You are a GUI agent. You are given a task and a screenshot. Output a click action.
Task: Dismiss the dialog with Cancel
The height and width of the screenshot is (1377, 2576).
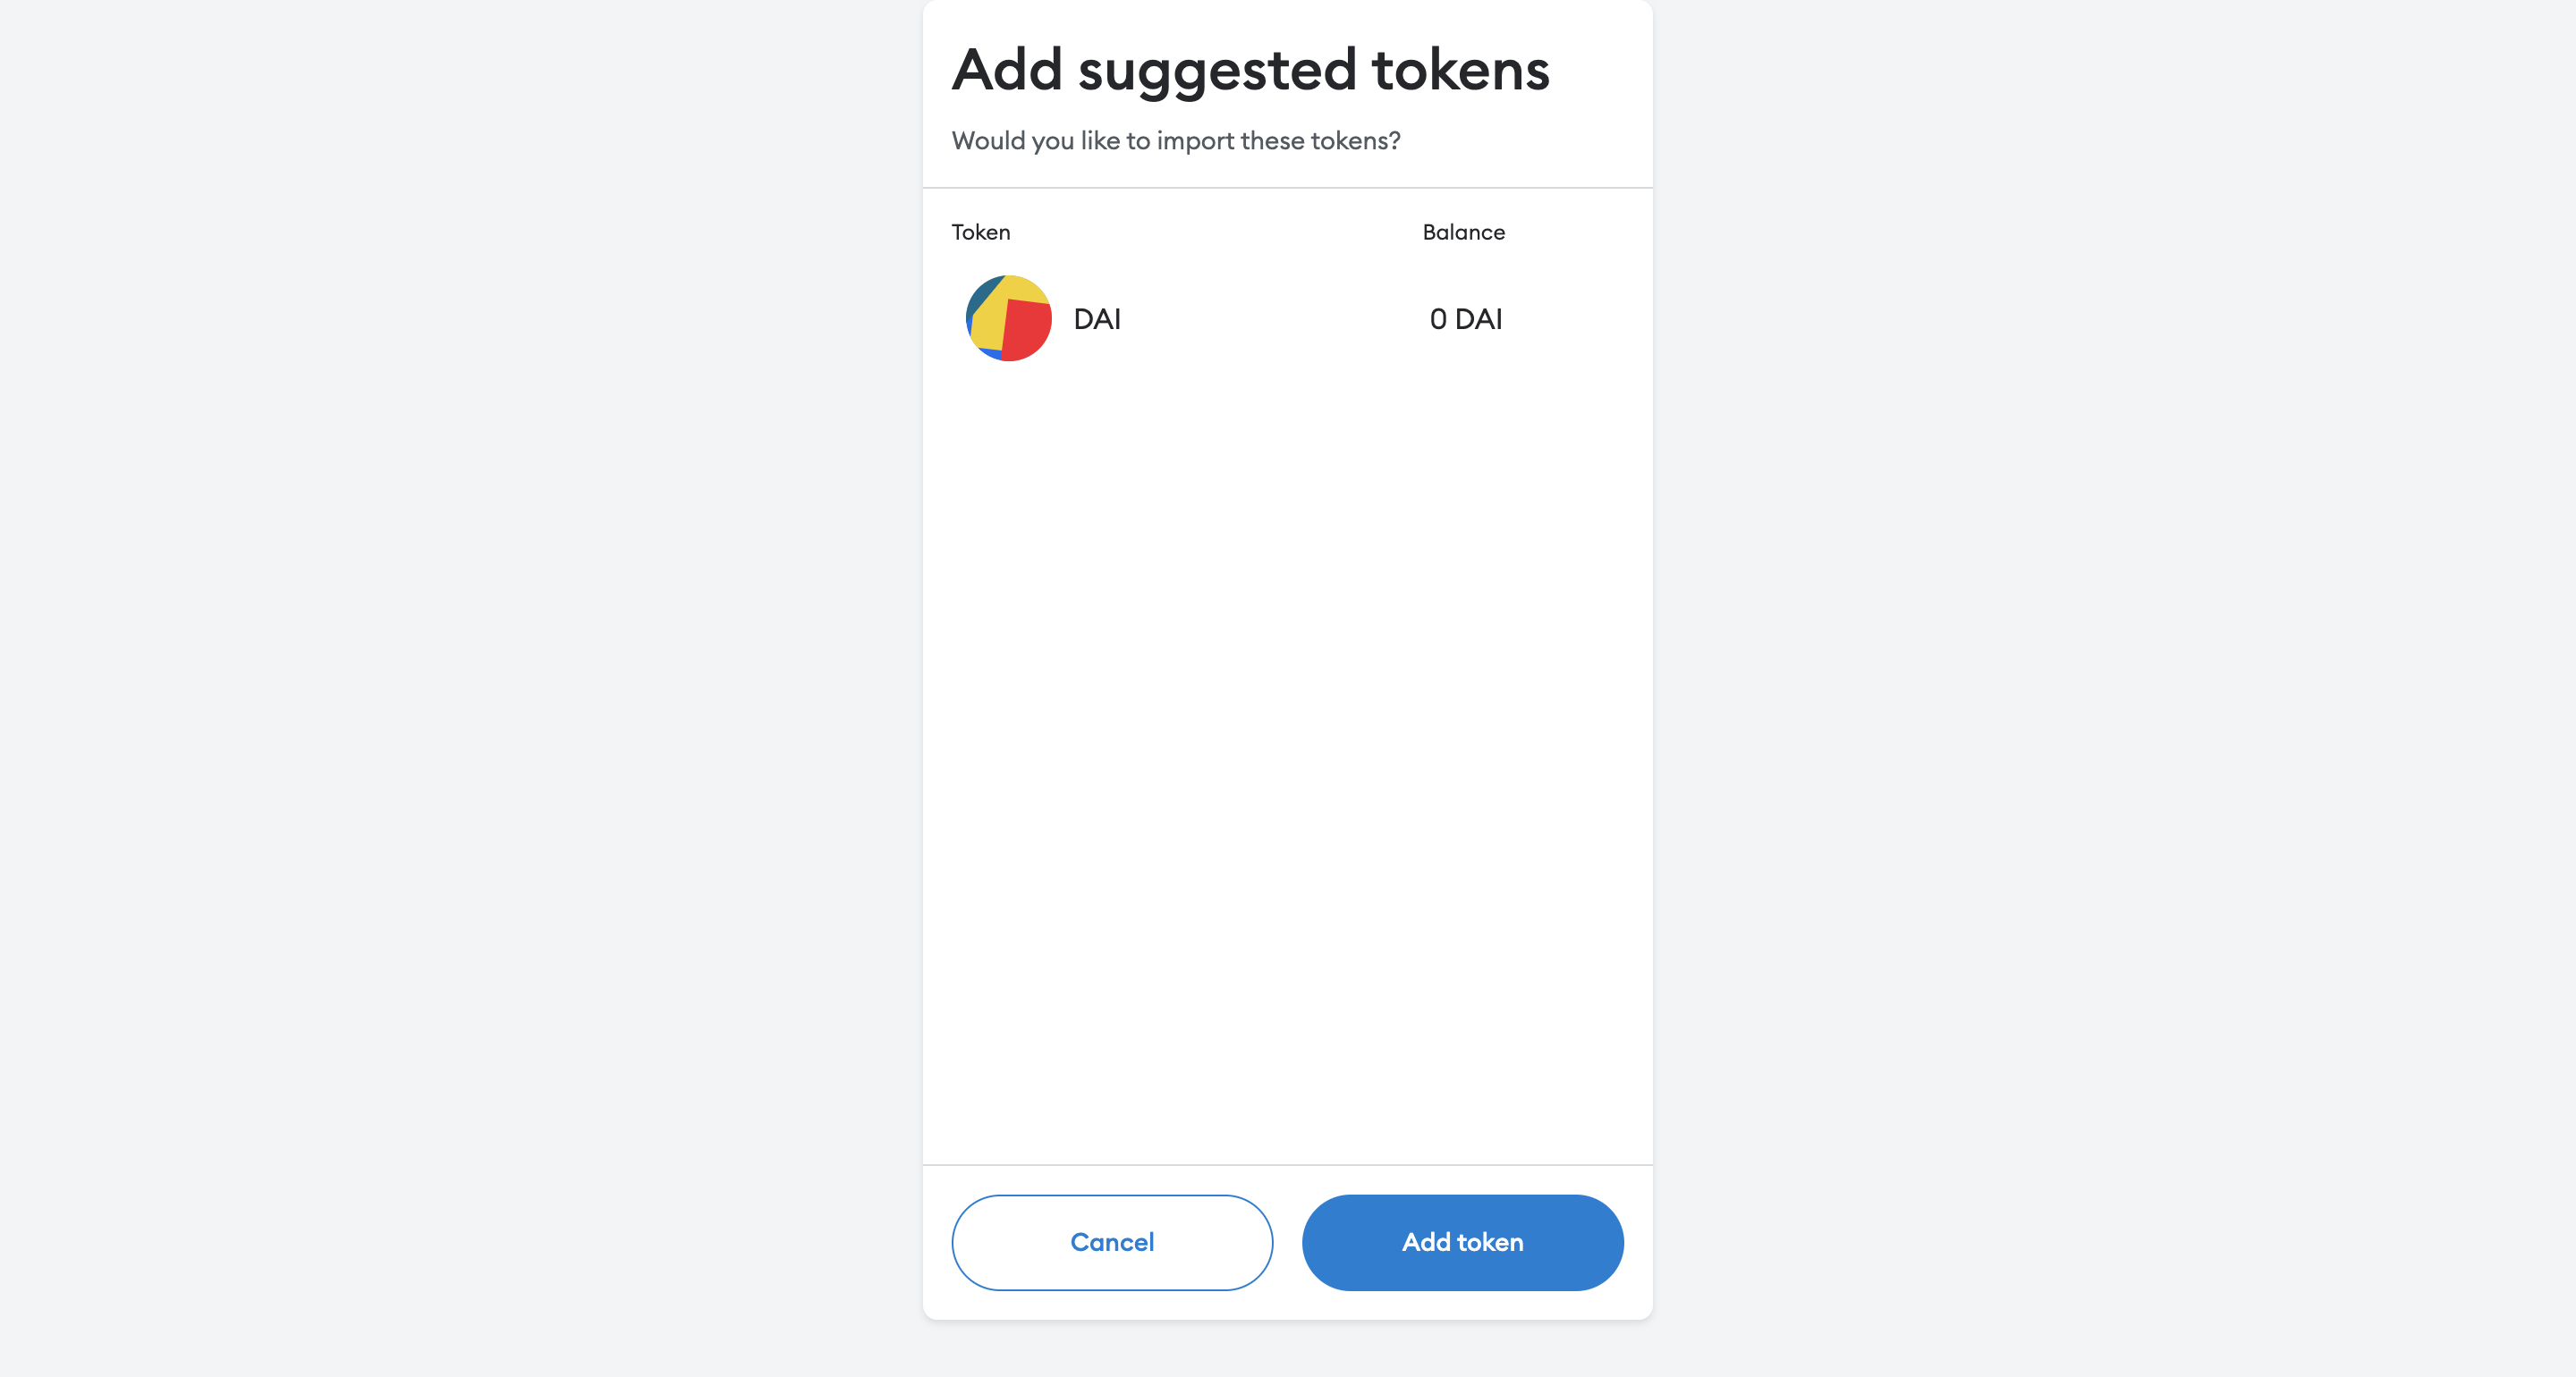[1112, 1242]
